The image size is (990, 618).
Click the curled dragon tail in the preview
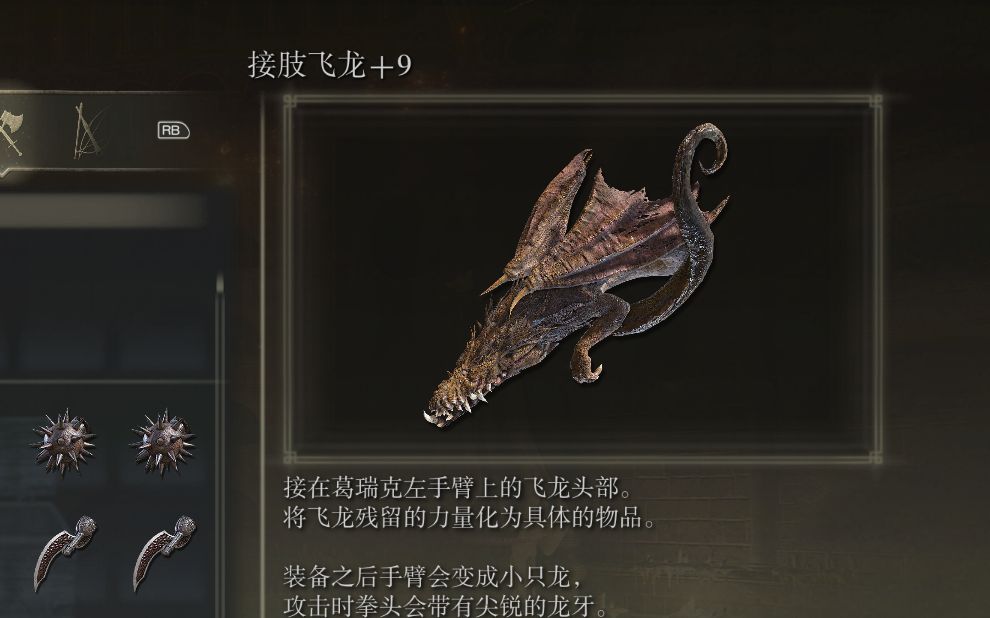pos(700,152)
